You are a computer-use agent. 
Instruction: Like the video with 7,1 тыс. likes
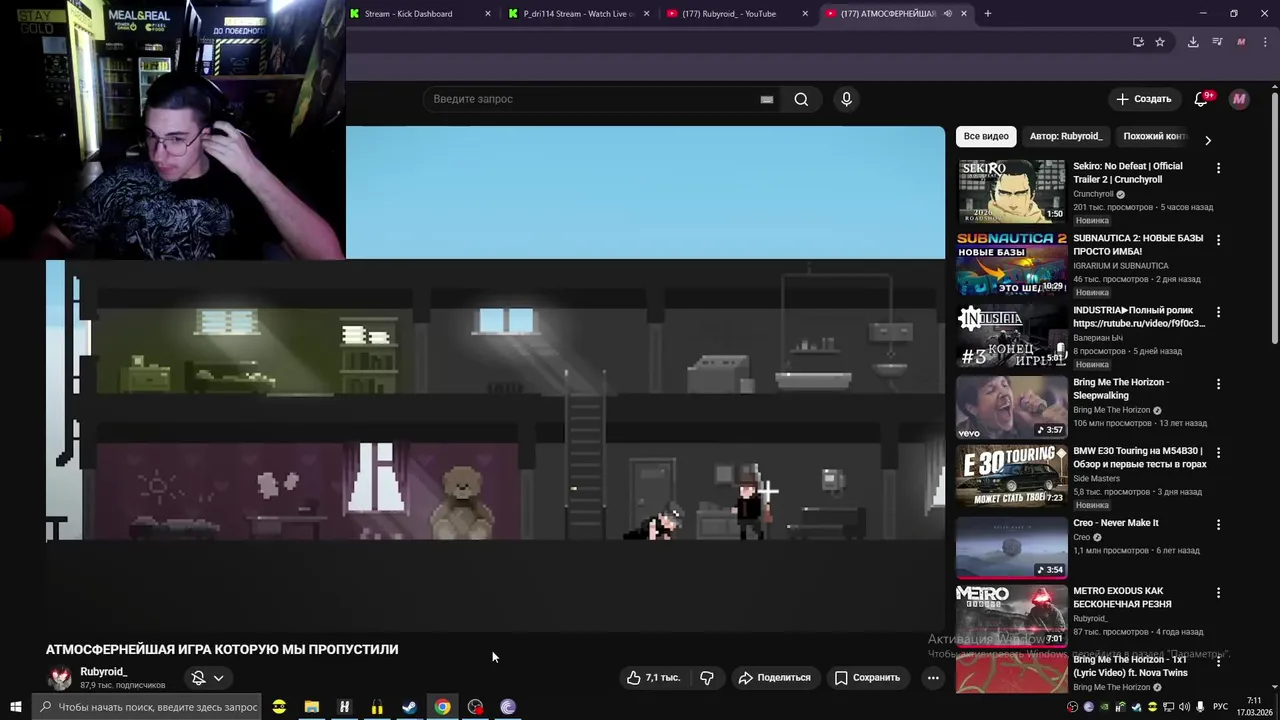653,678
